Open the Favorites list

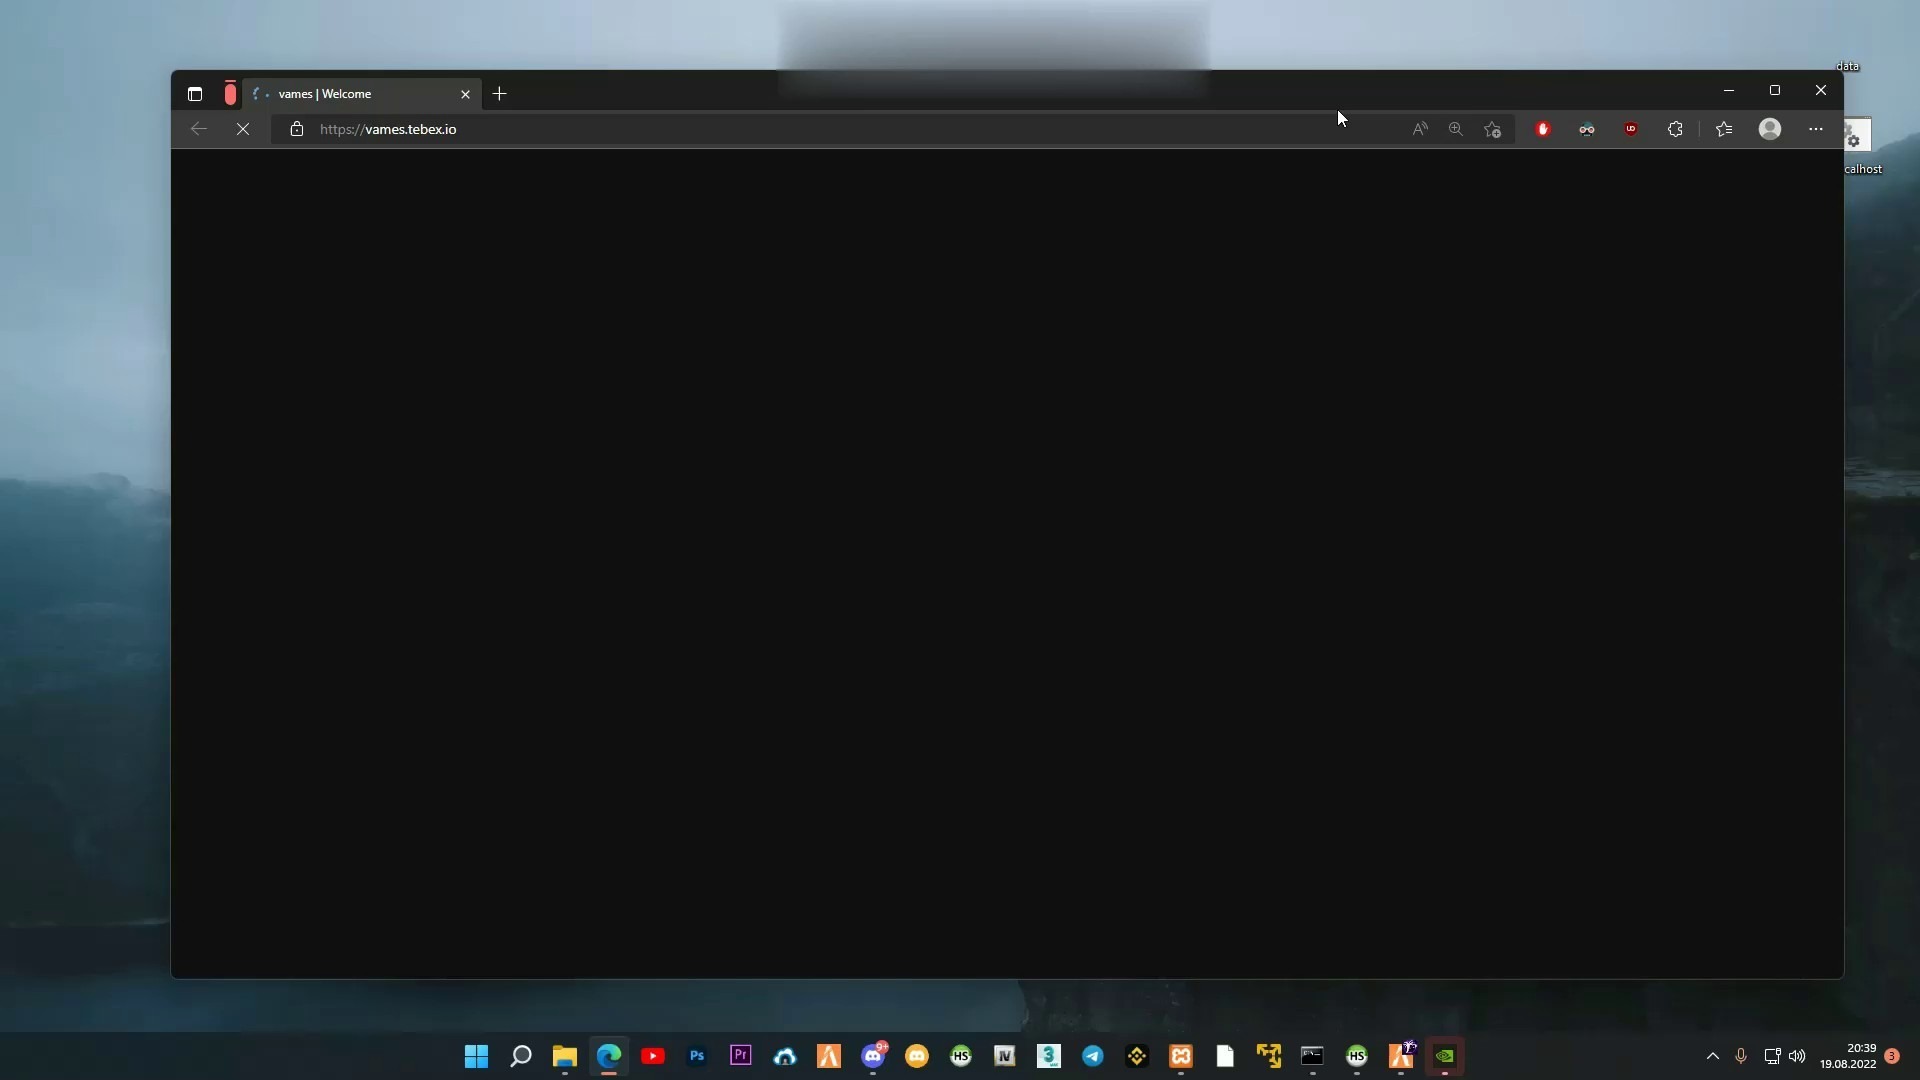[x=1725, y=129]
